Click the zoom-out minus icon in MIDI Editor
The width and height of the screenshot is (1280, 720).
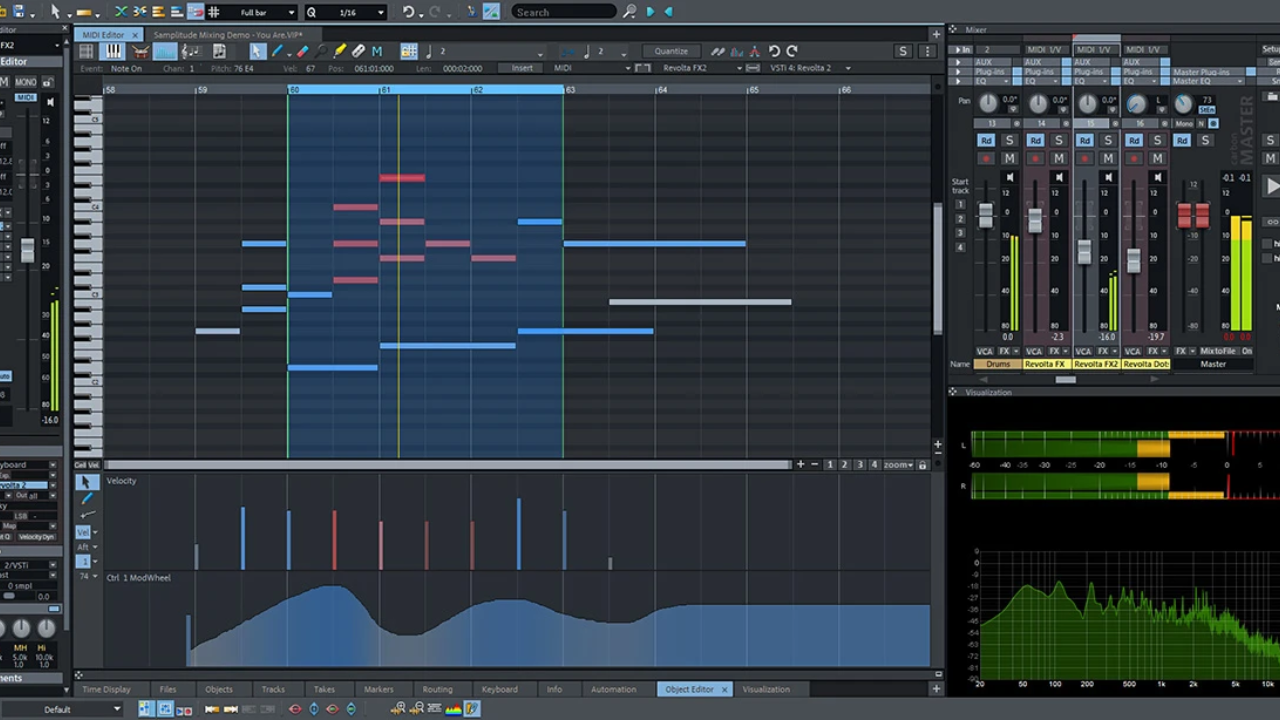[x=815, y=465]
